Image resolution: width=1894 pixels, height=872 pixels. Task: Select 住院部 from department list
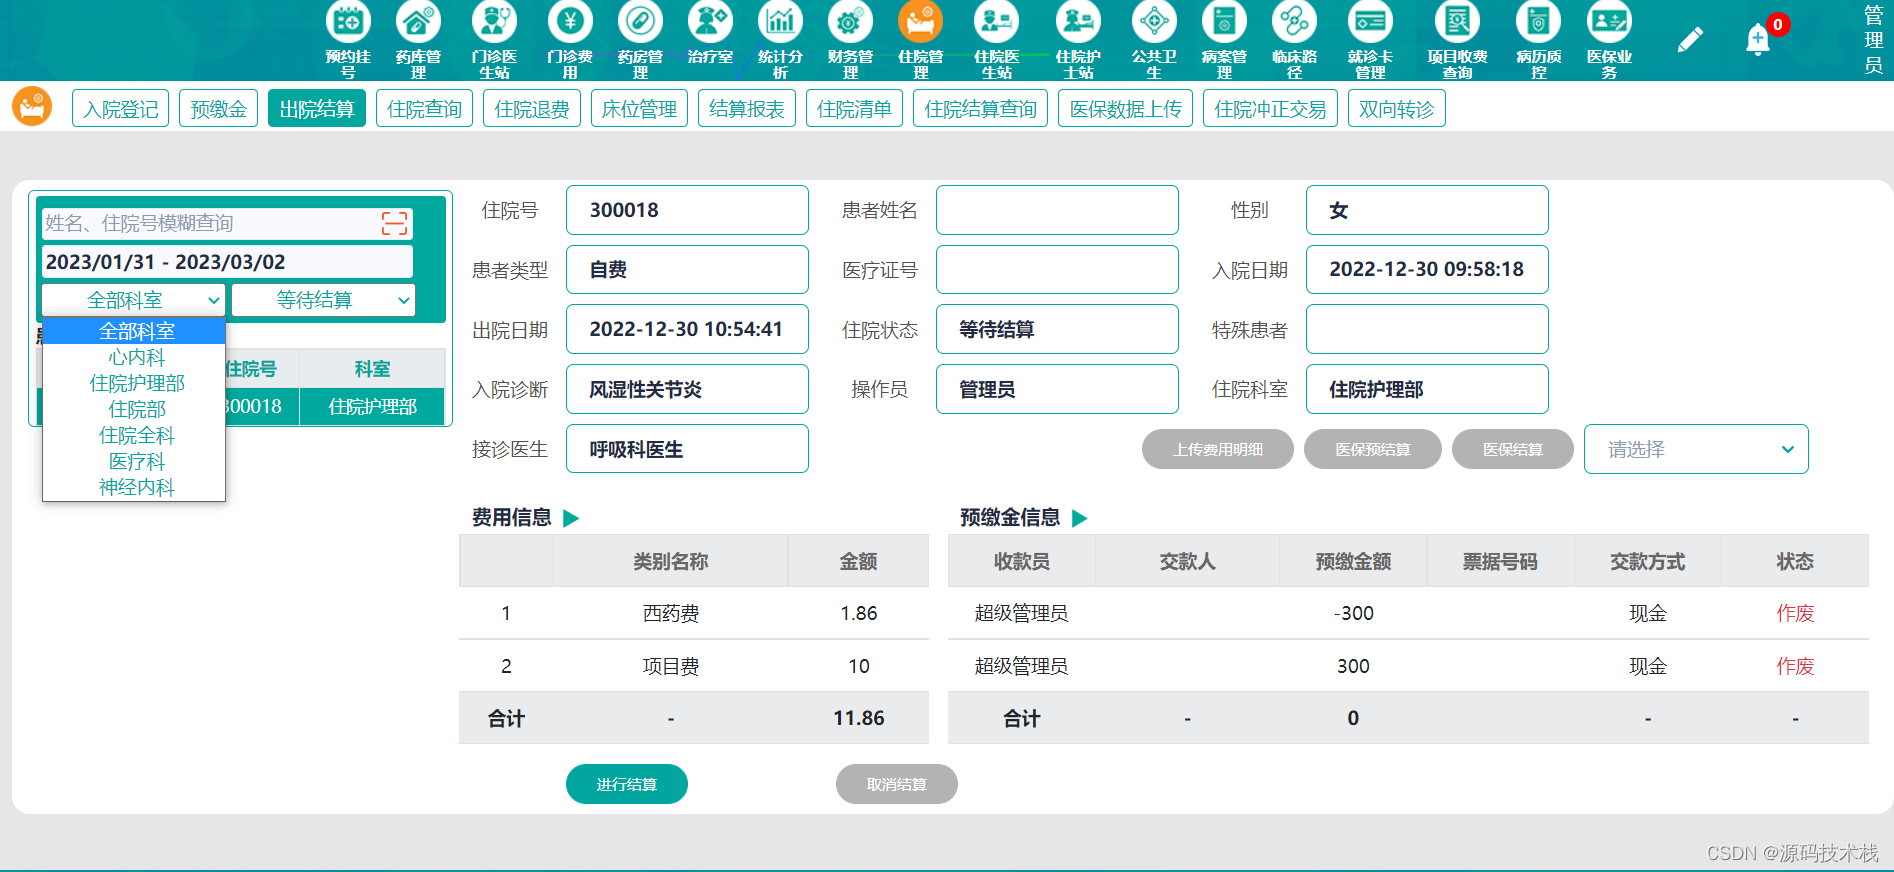(x=136, y=409)
